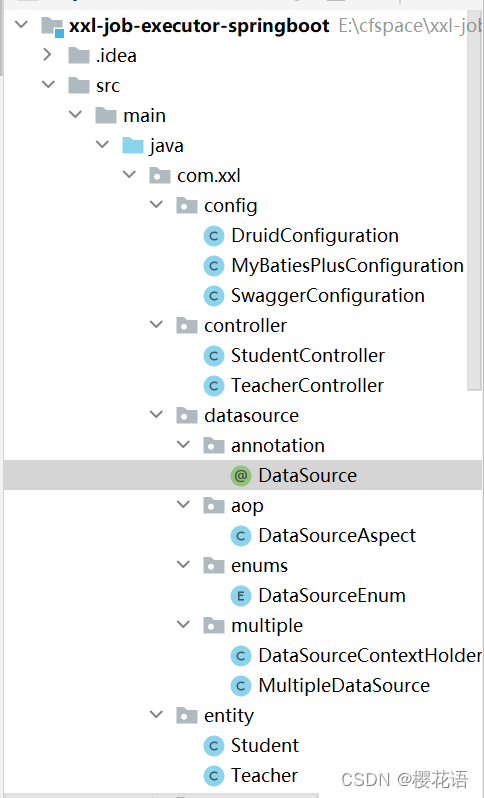Image resolution: width=484 pixels, height=798 pixels.
Task: Click the java source folder icon
Action: click(x=133, y=146)
